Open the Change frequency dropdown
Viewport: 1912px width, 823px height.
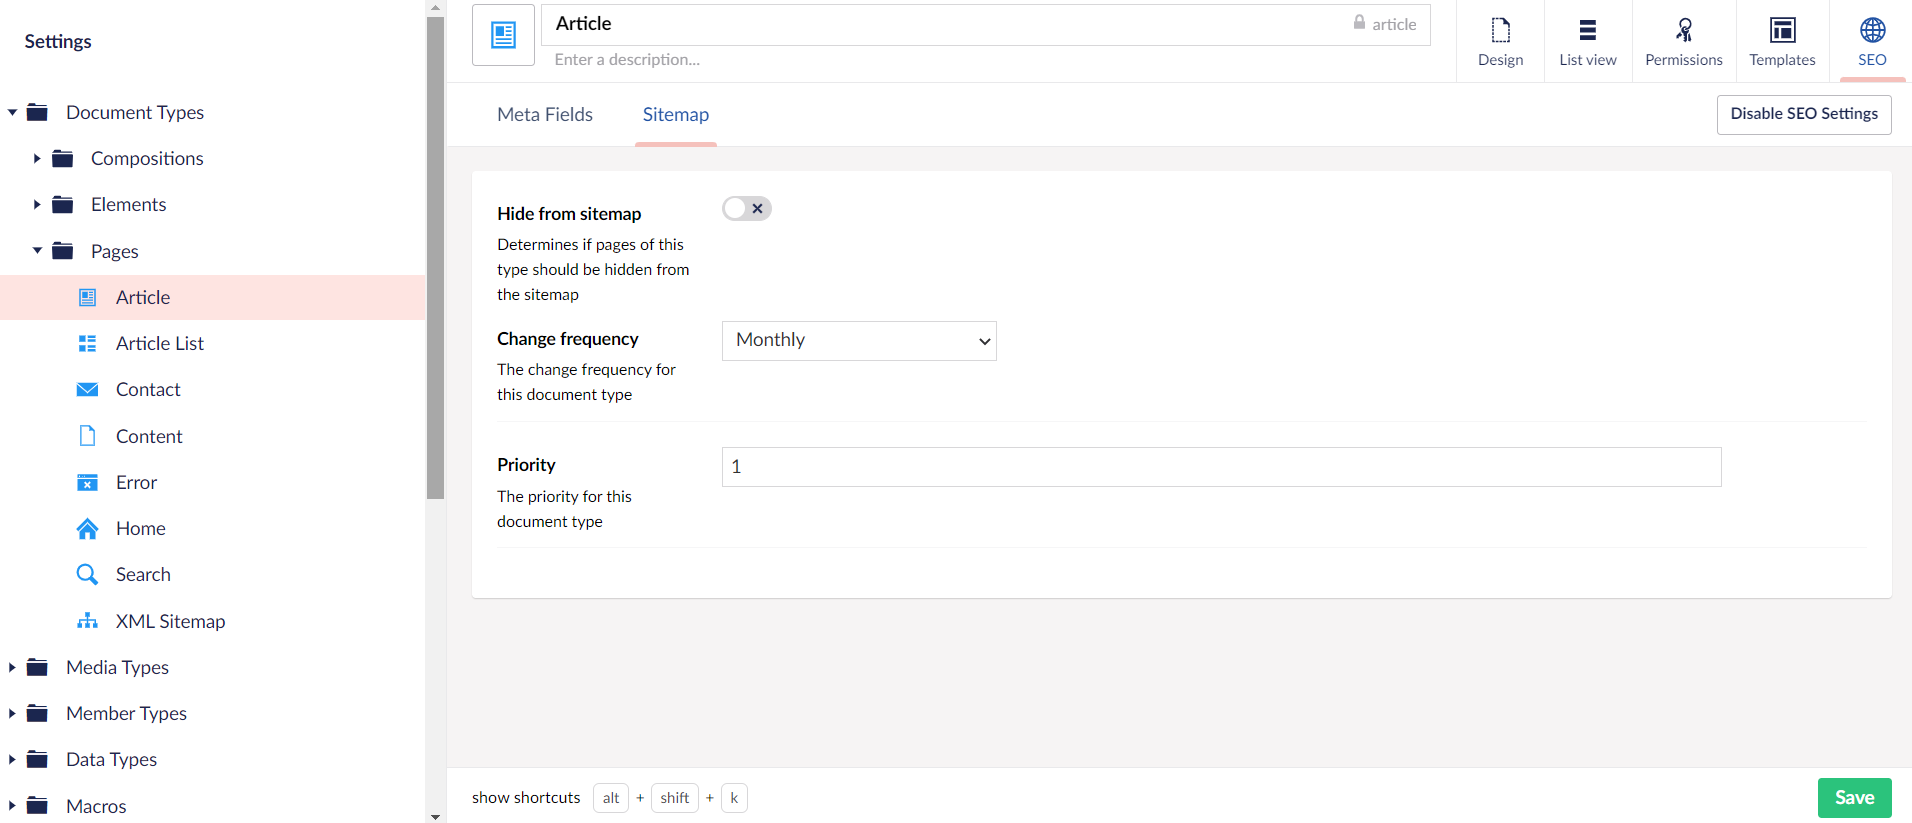859,340
